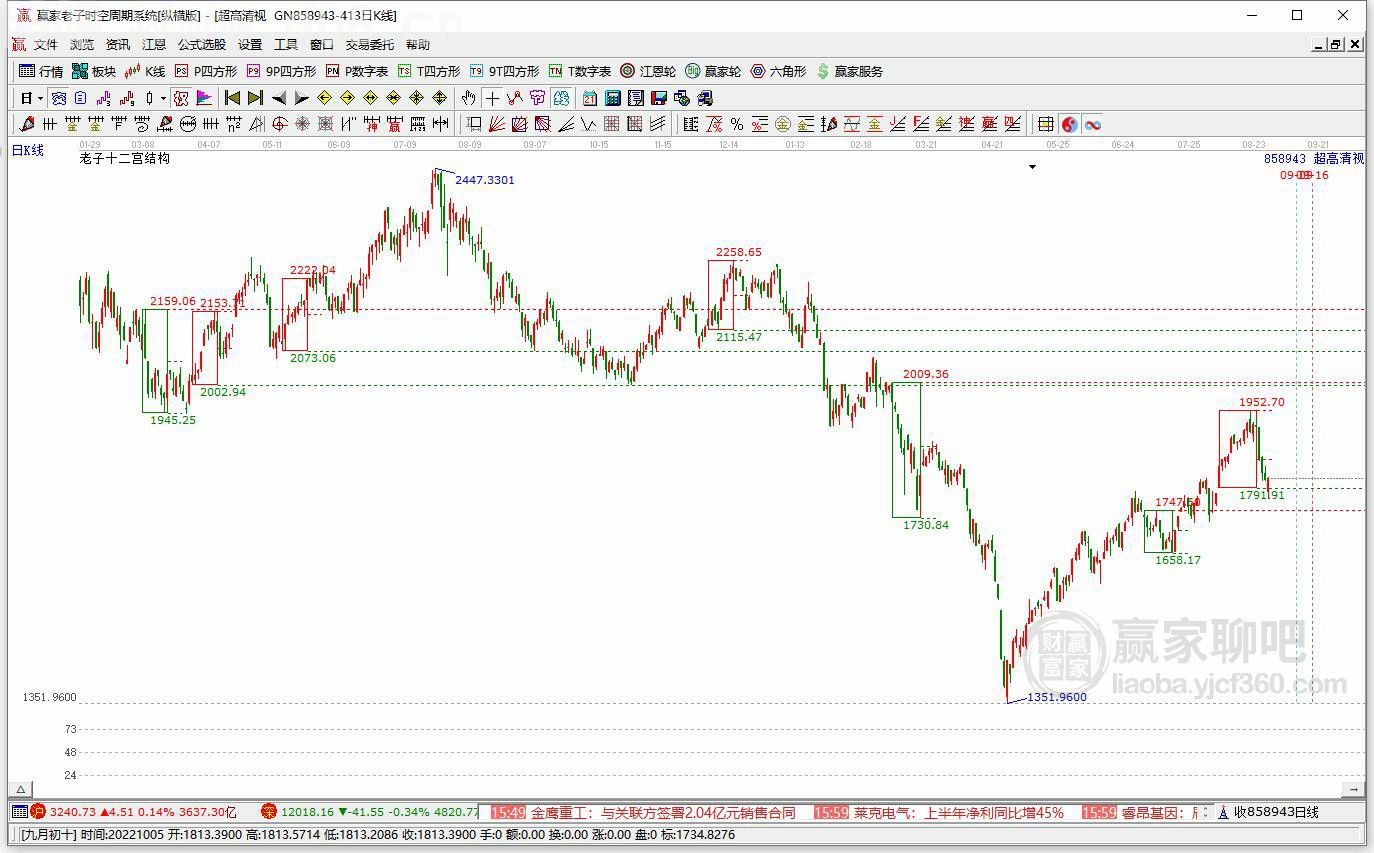Click the yellow diamond right-arrow icon
Image resolution: width=1374 pixels, height=853 pixels.
coord(347,98)
